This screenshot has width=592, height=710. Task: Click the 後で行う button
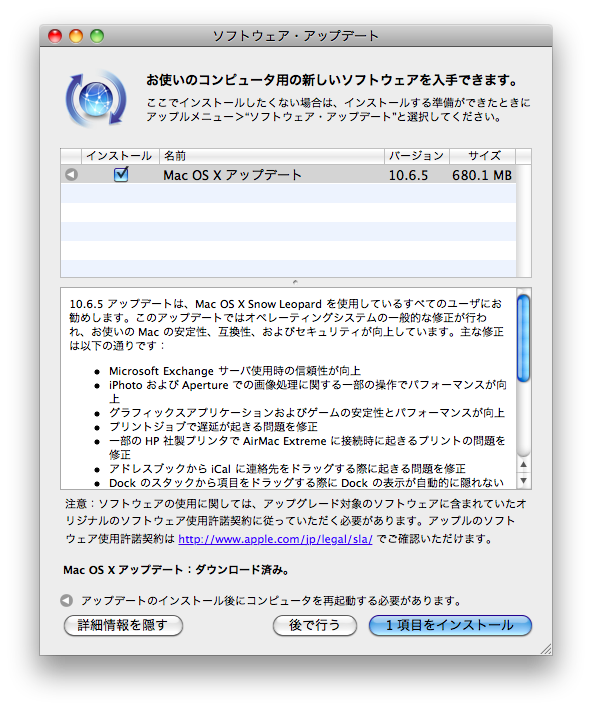coord(315,625)
